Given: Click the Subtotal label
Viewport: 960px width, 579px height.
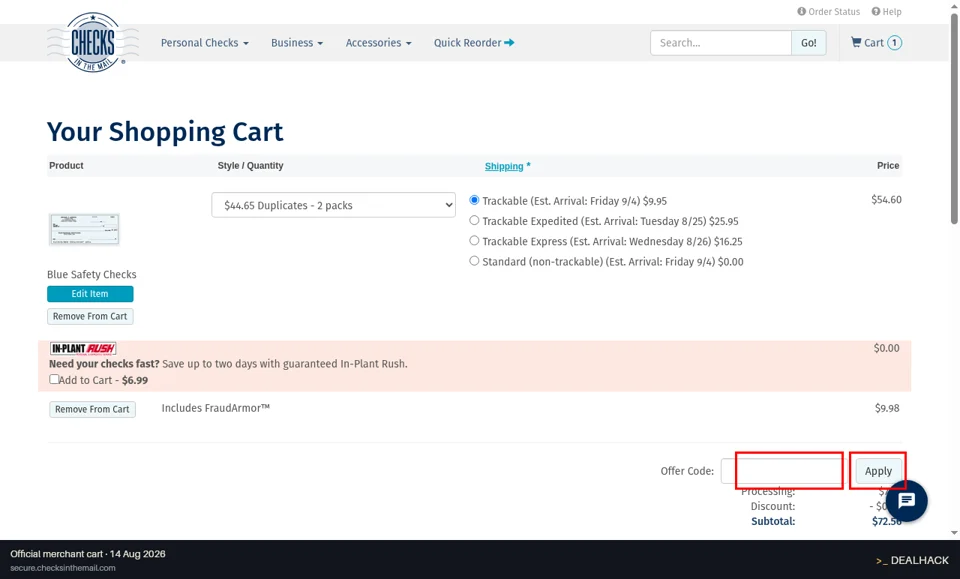Looking at the screenshot, I should [x=773, y=521].
